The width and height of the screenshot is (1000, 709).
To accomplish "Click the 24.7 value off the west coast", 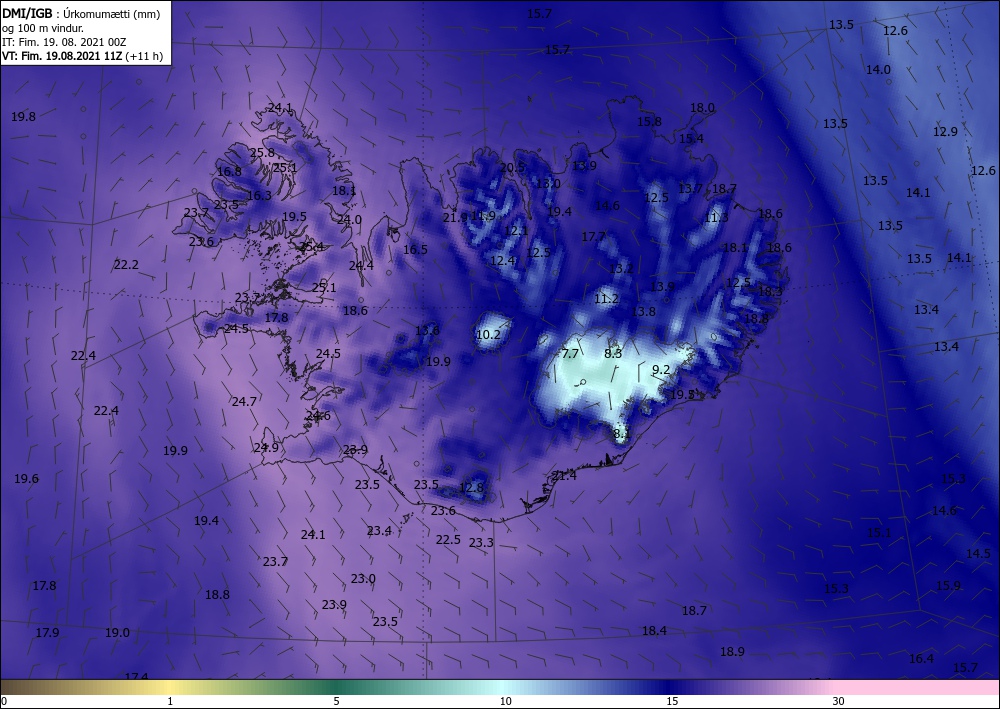I will click(x=244, y=401).
